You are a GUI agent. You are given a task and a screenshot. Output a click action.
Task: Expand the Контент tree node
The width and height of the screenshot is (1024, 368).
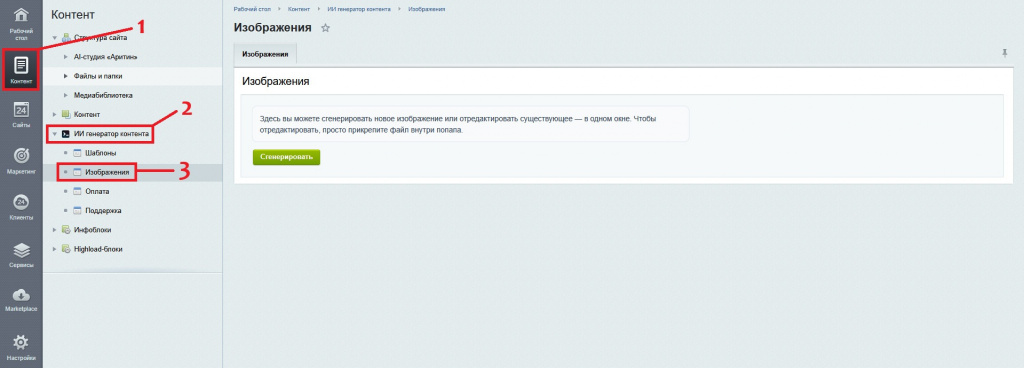[x=55, y=115]
